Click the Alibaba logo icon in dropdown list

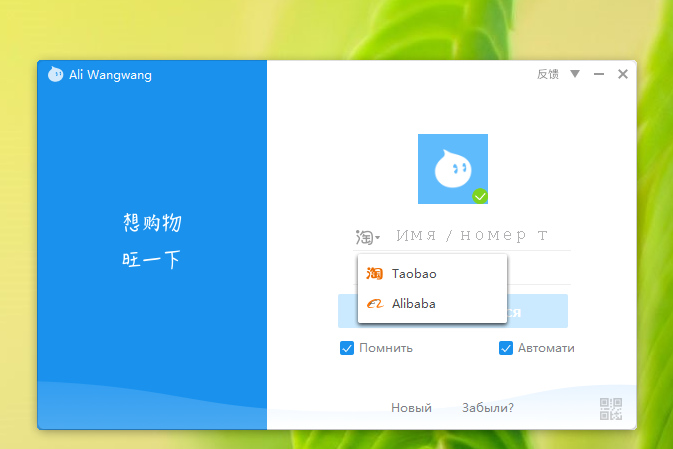[x=375, y=304]
